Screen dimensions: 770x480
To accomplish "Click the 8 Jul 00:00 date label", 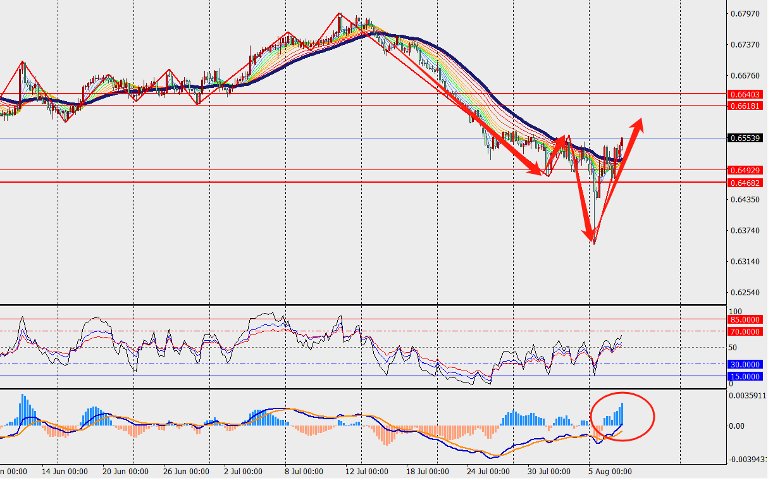I will click(x=303, y=472).
